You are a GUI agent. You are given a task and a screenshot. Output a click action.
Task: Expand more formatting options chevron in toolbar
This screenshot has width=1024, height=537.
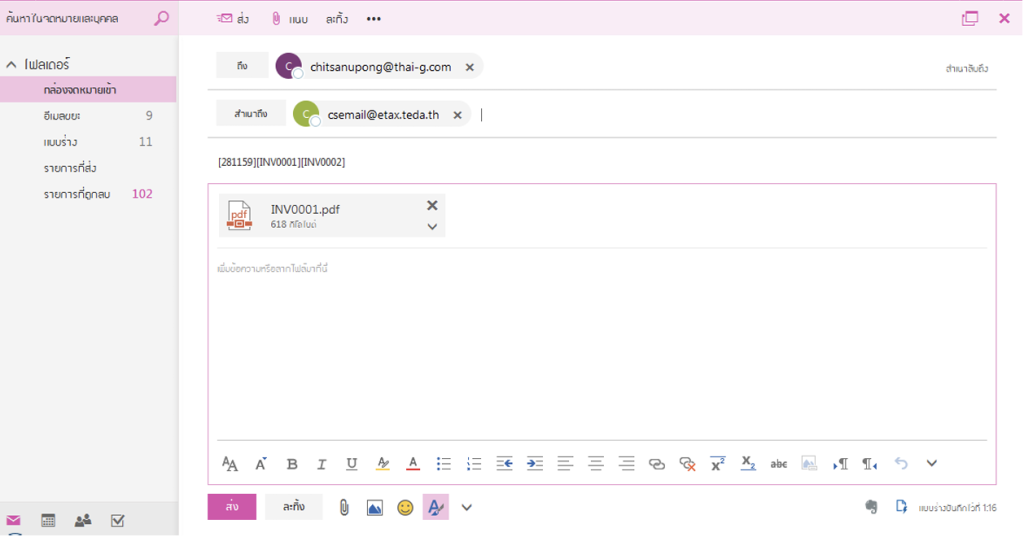tap(932, 464)
